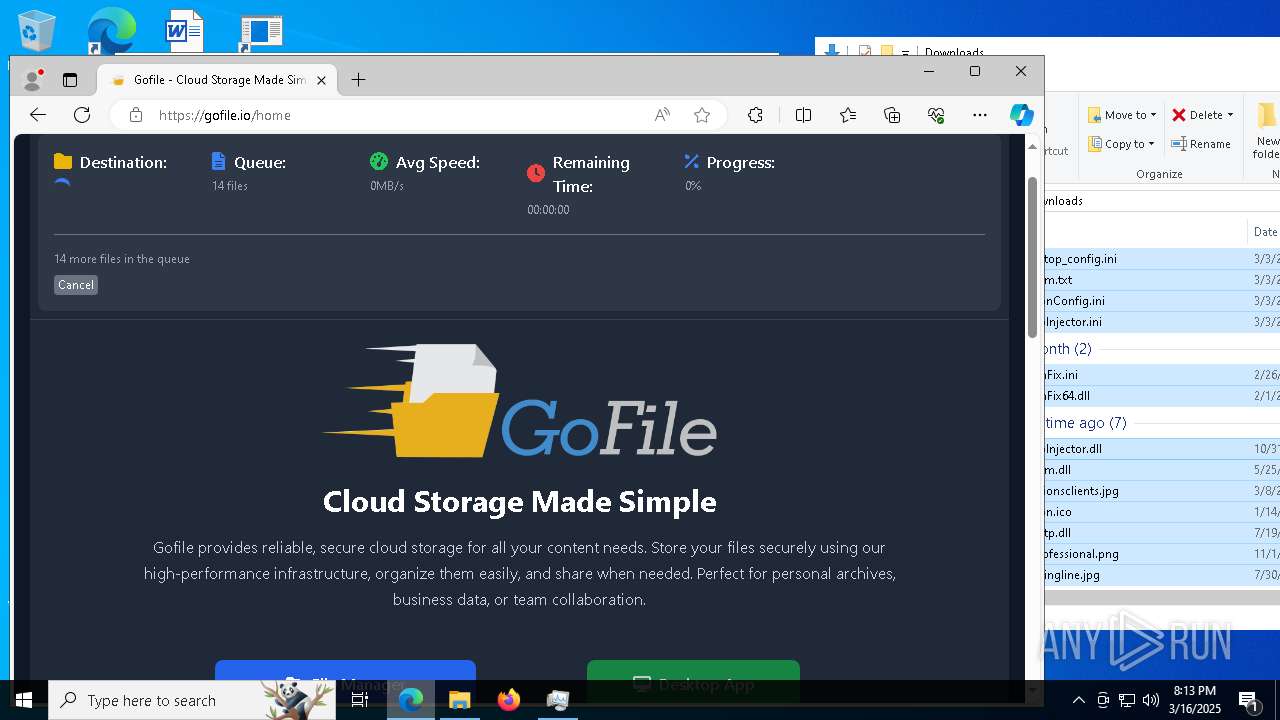The image size is (1280, 720).
Task: Select the Microsoft Edge desktop shortcut
Action: (x=110, y=30)
